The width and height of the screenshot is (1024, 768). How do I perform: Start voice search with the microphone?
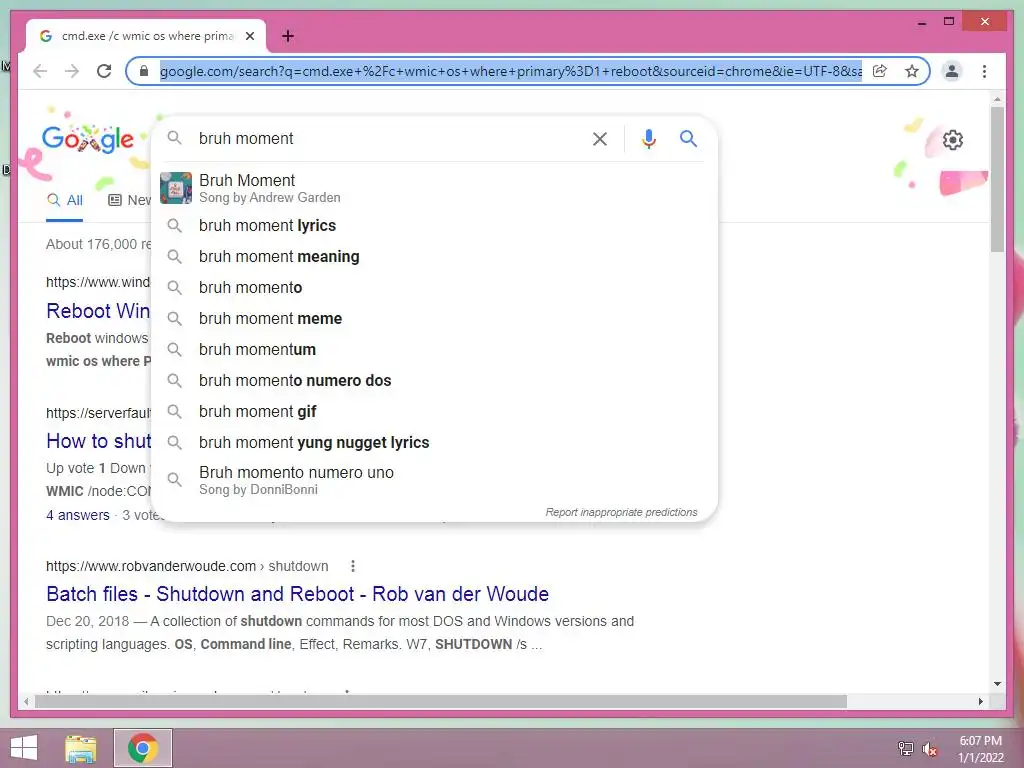point(648,138)
